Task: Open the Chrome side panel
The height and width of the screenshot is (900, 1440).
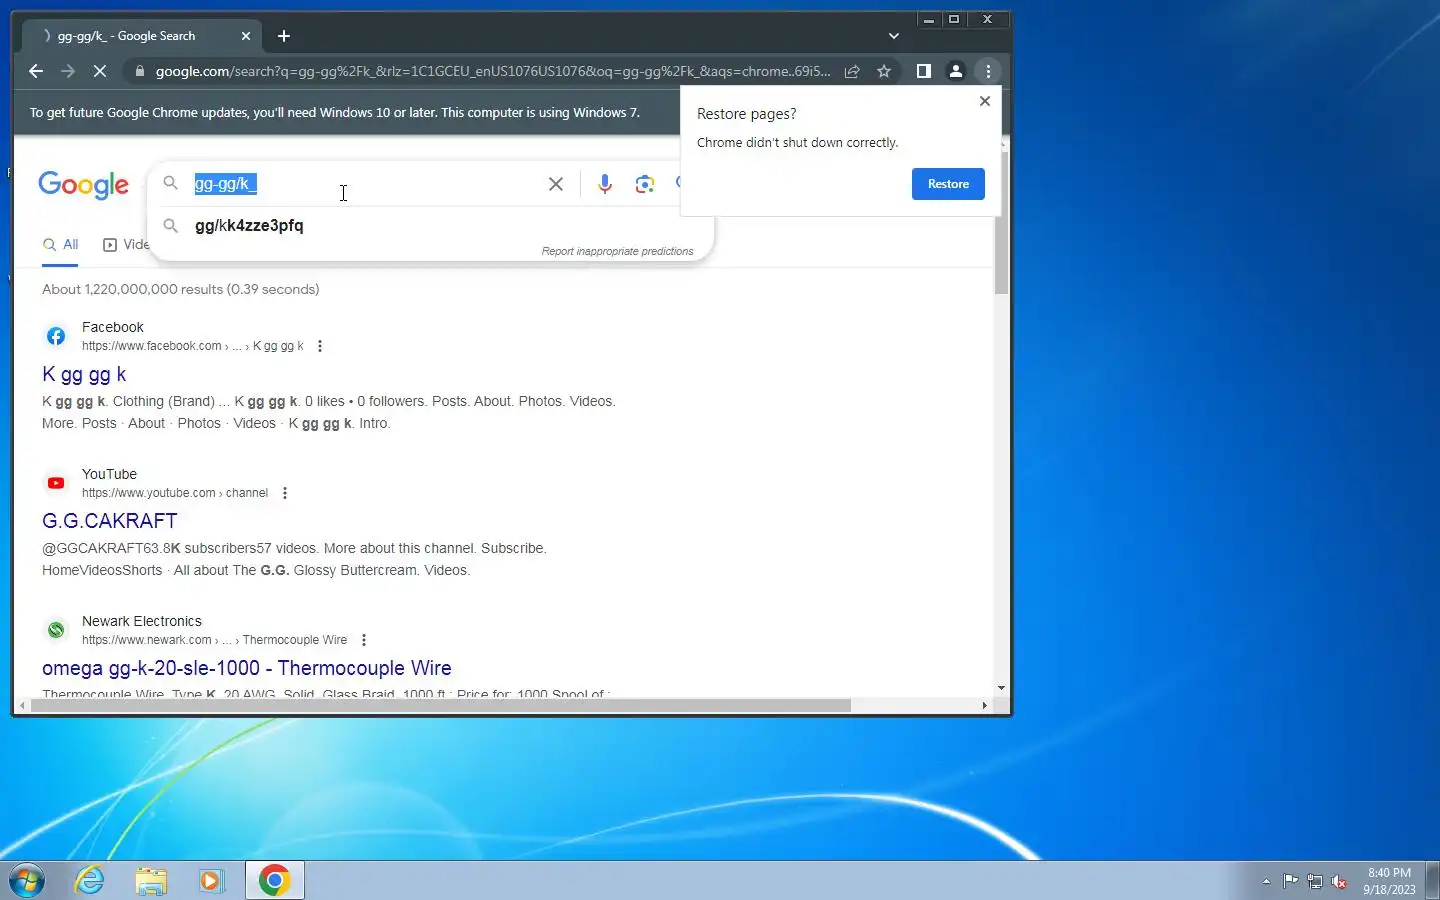Action: [924, 71]
